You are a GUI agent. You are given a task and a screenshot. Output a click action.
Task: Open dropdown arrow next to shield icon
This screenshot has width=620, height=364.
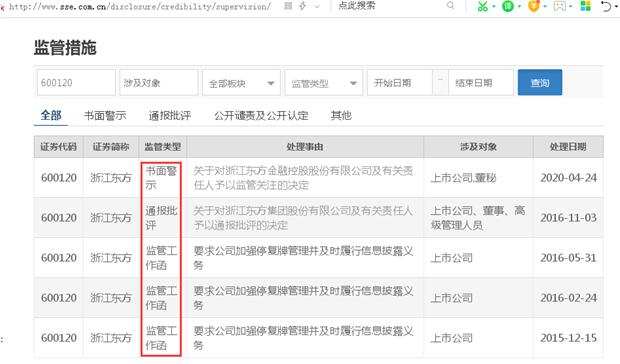pos(545,6)
